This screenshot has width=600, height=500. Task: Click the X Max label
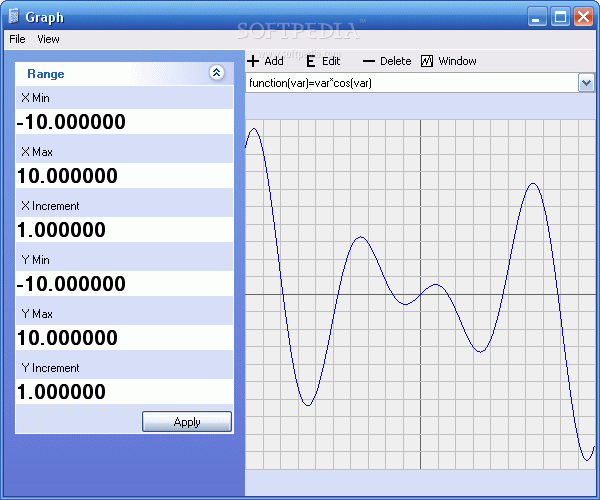pyautogui.click(x=37, y=152)
